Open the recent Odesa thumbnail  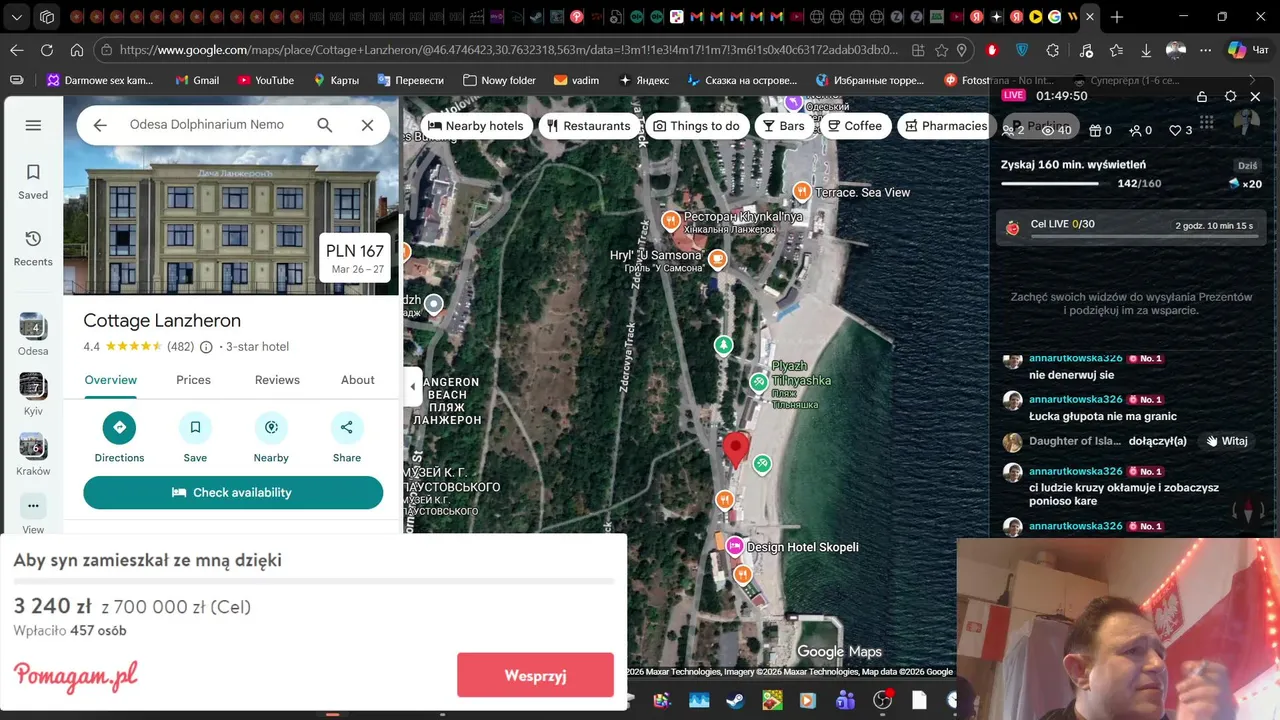(x=33, y=326)
